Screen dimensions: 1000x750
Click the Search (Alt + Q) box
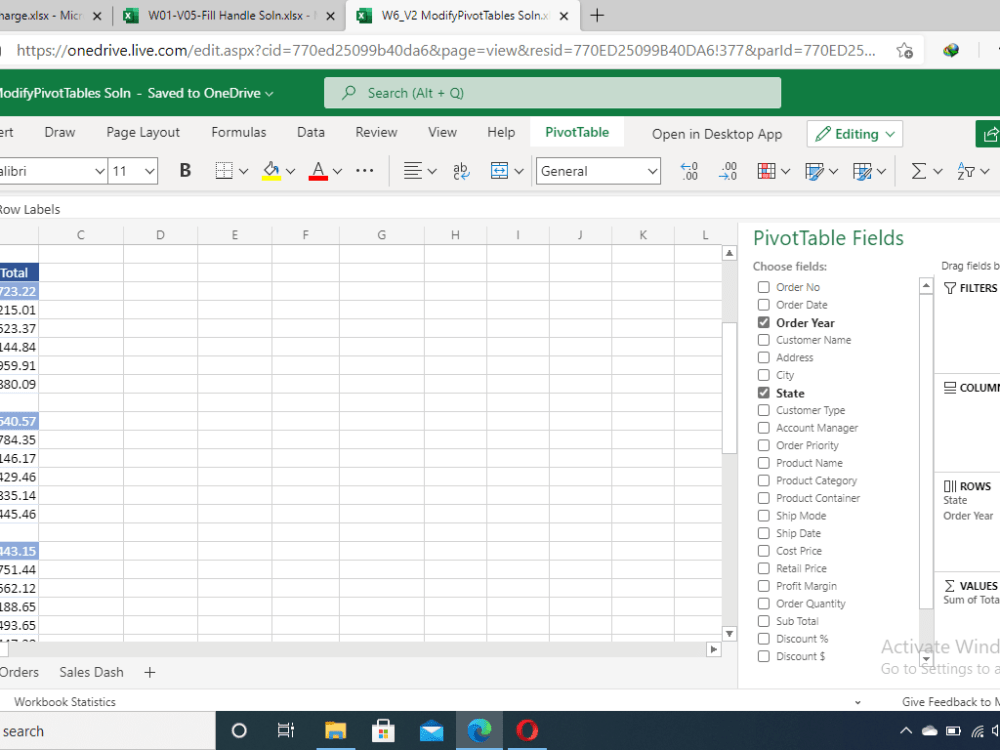point(552,93)
